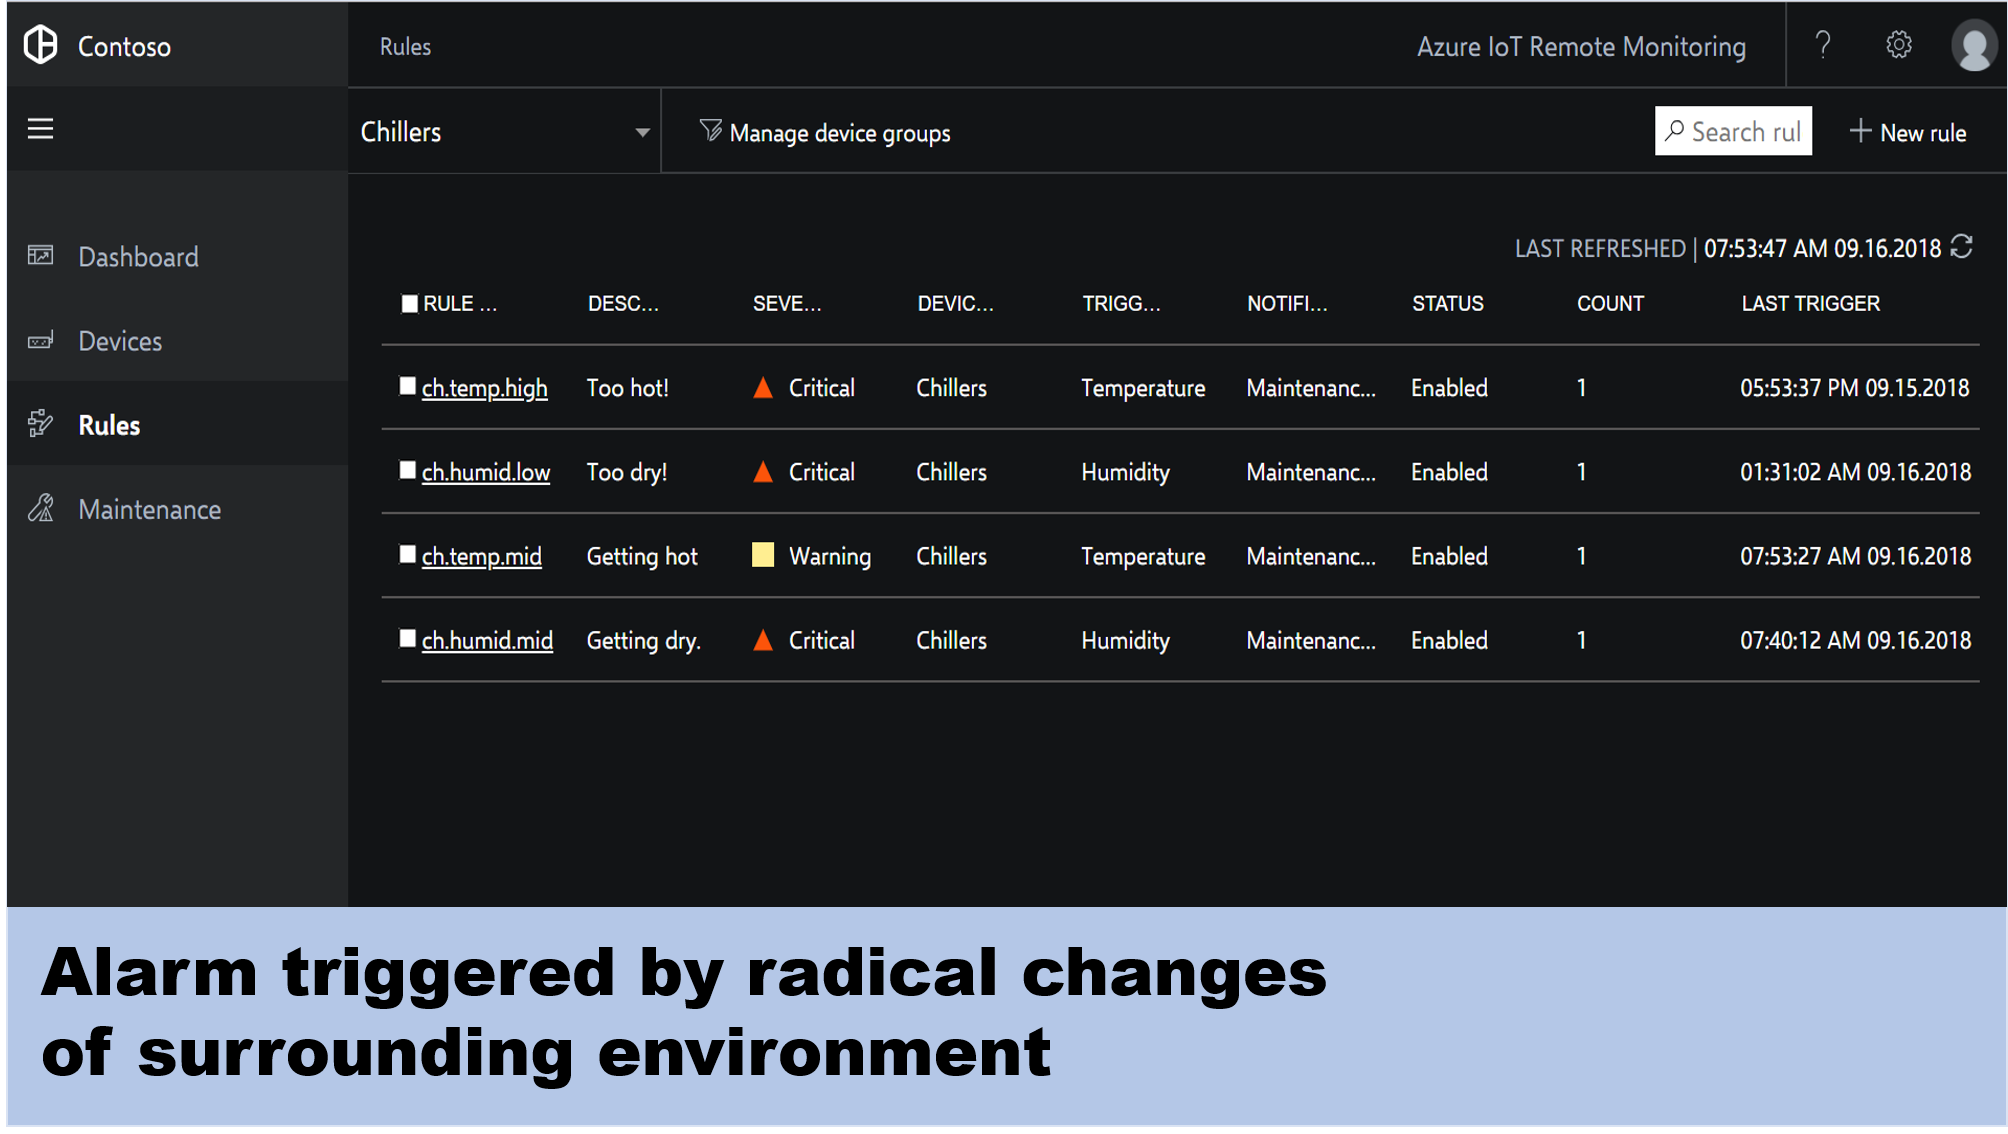Check the ch.temp.high rule checkbox

click(407, 387)
